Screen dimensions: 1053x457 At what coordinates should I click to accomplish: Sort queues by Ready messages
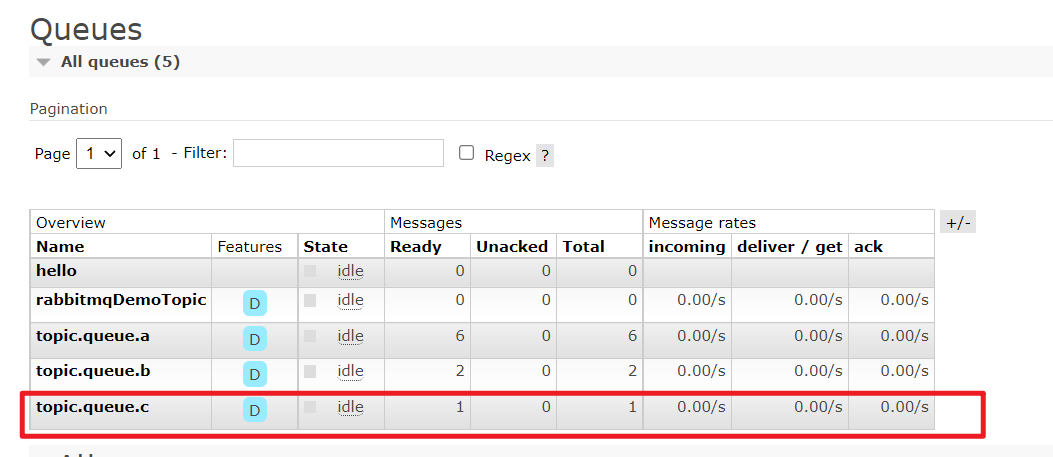coord(416,246)
